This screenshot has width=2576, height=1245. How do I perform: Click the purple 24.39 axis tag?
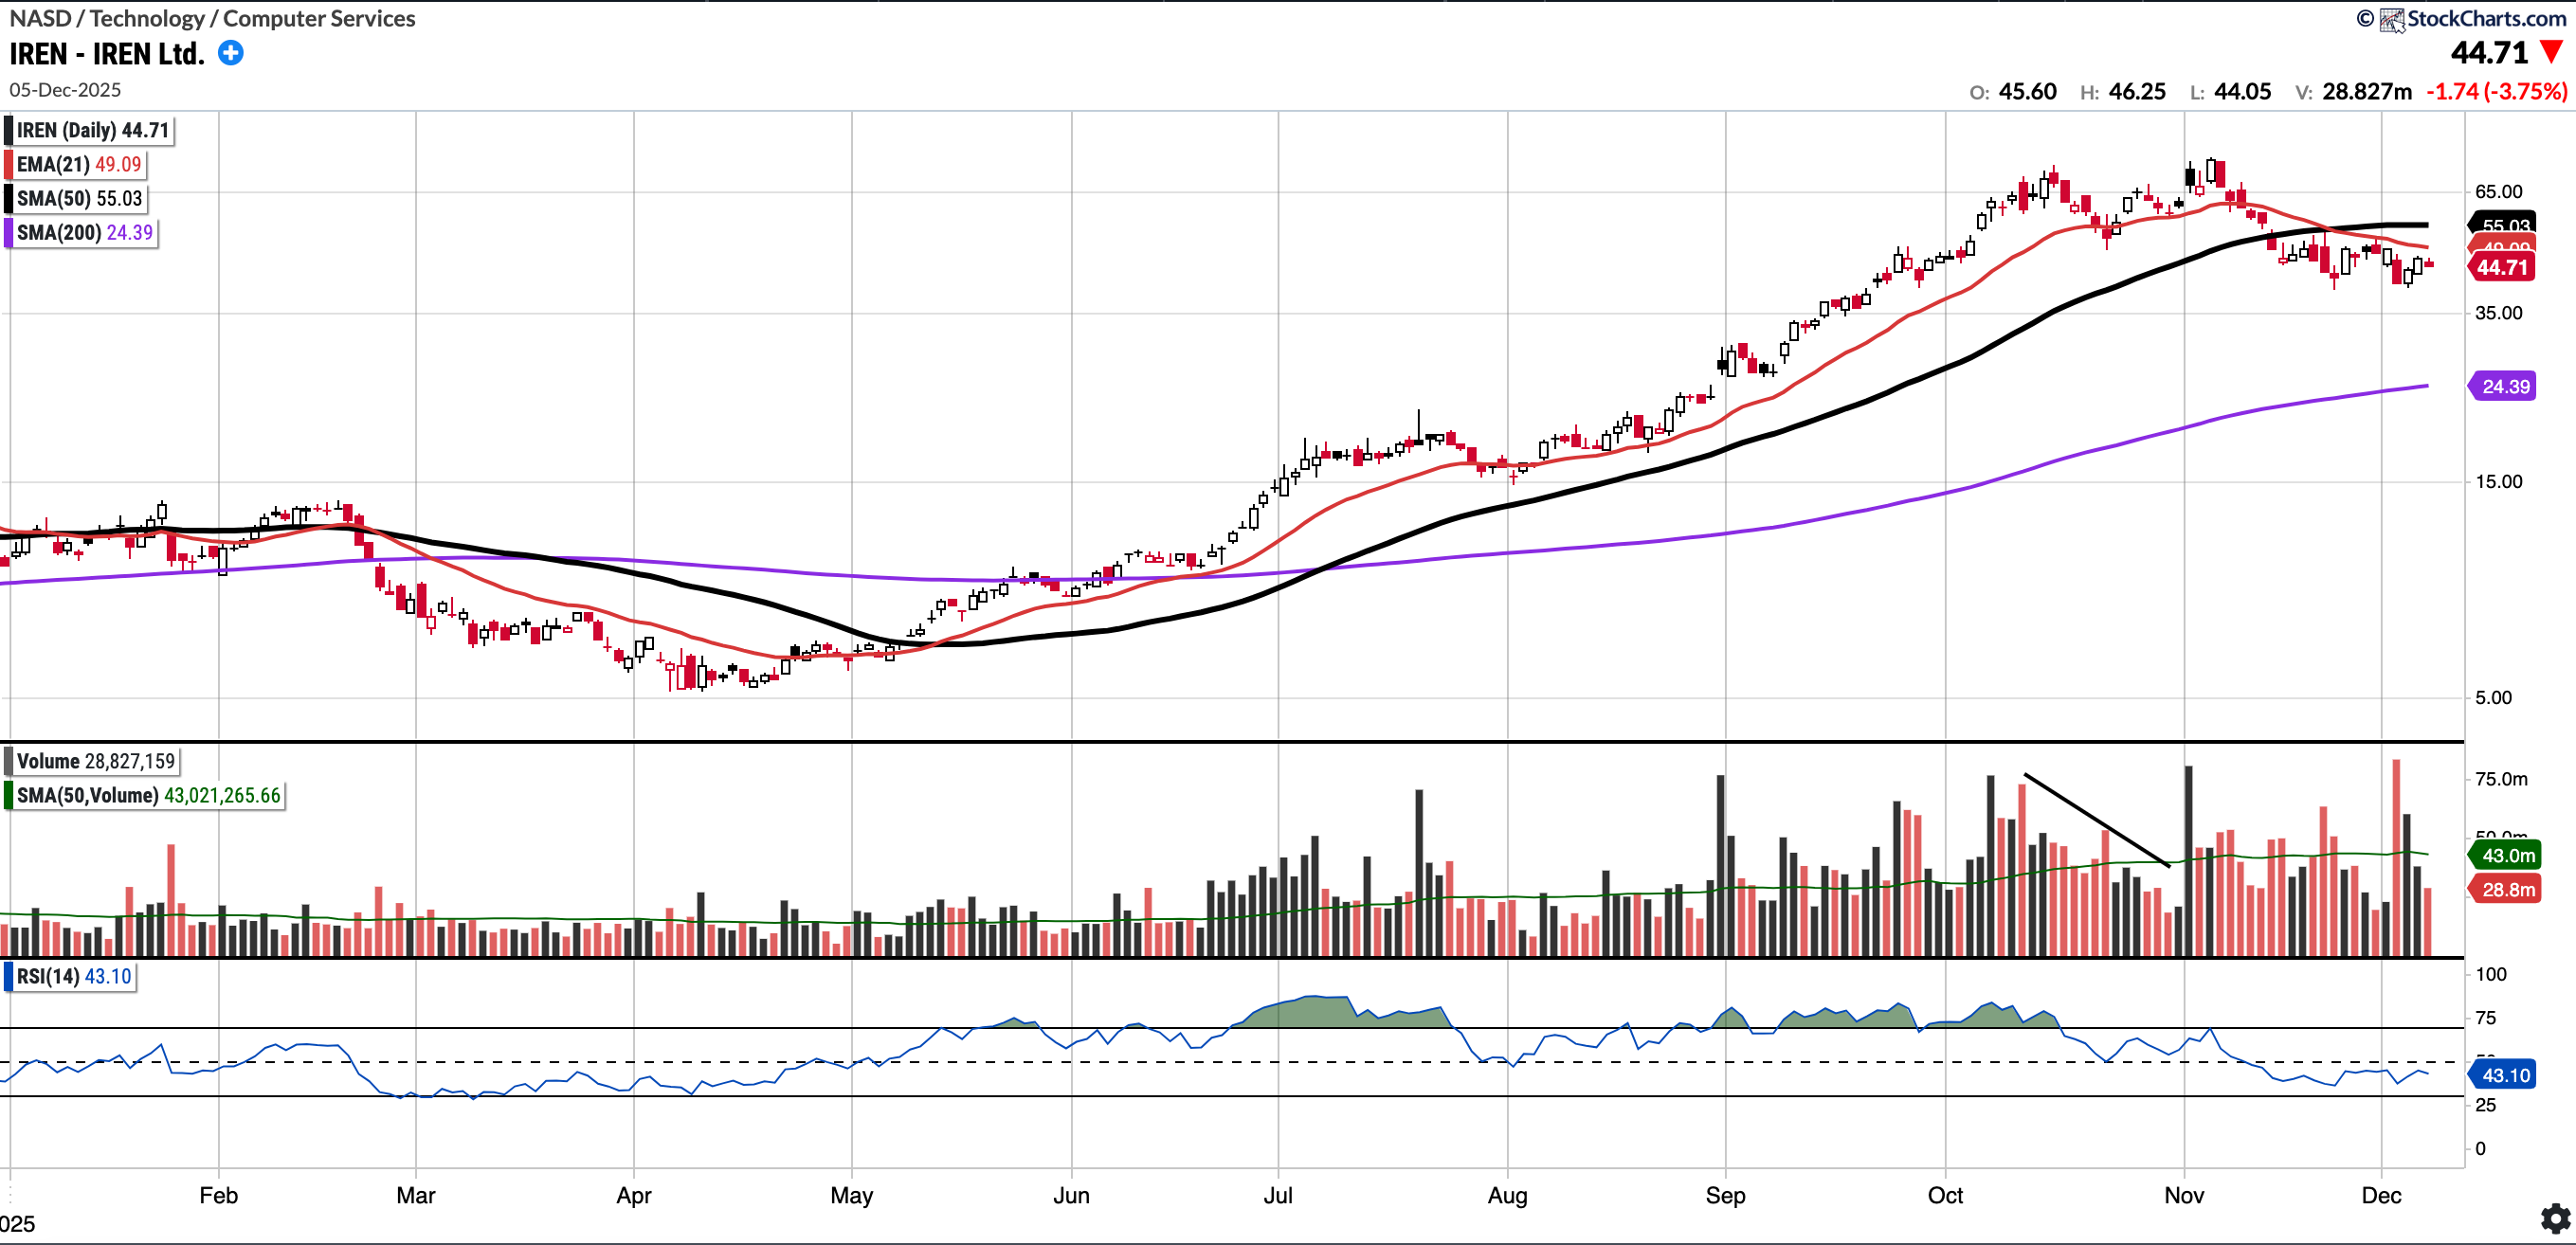2505,386
